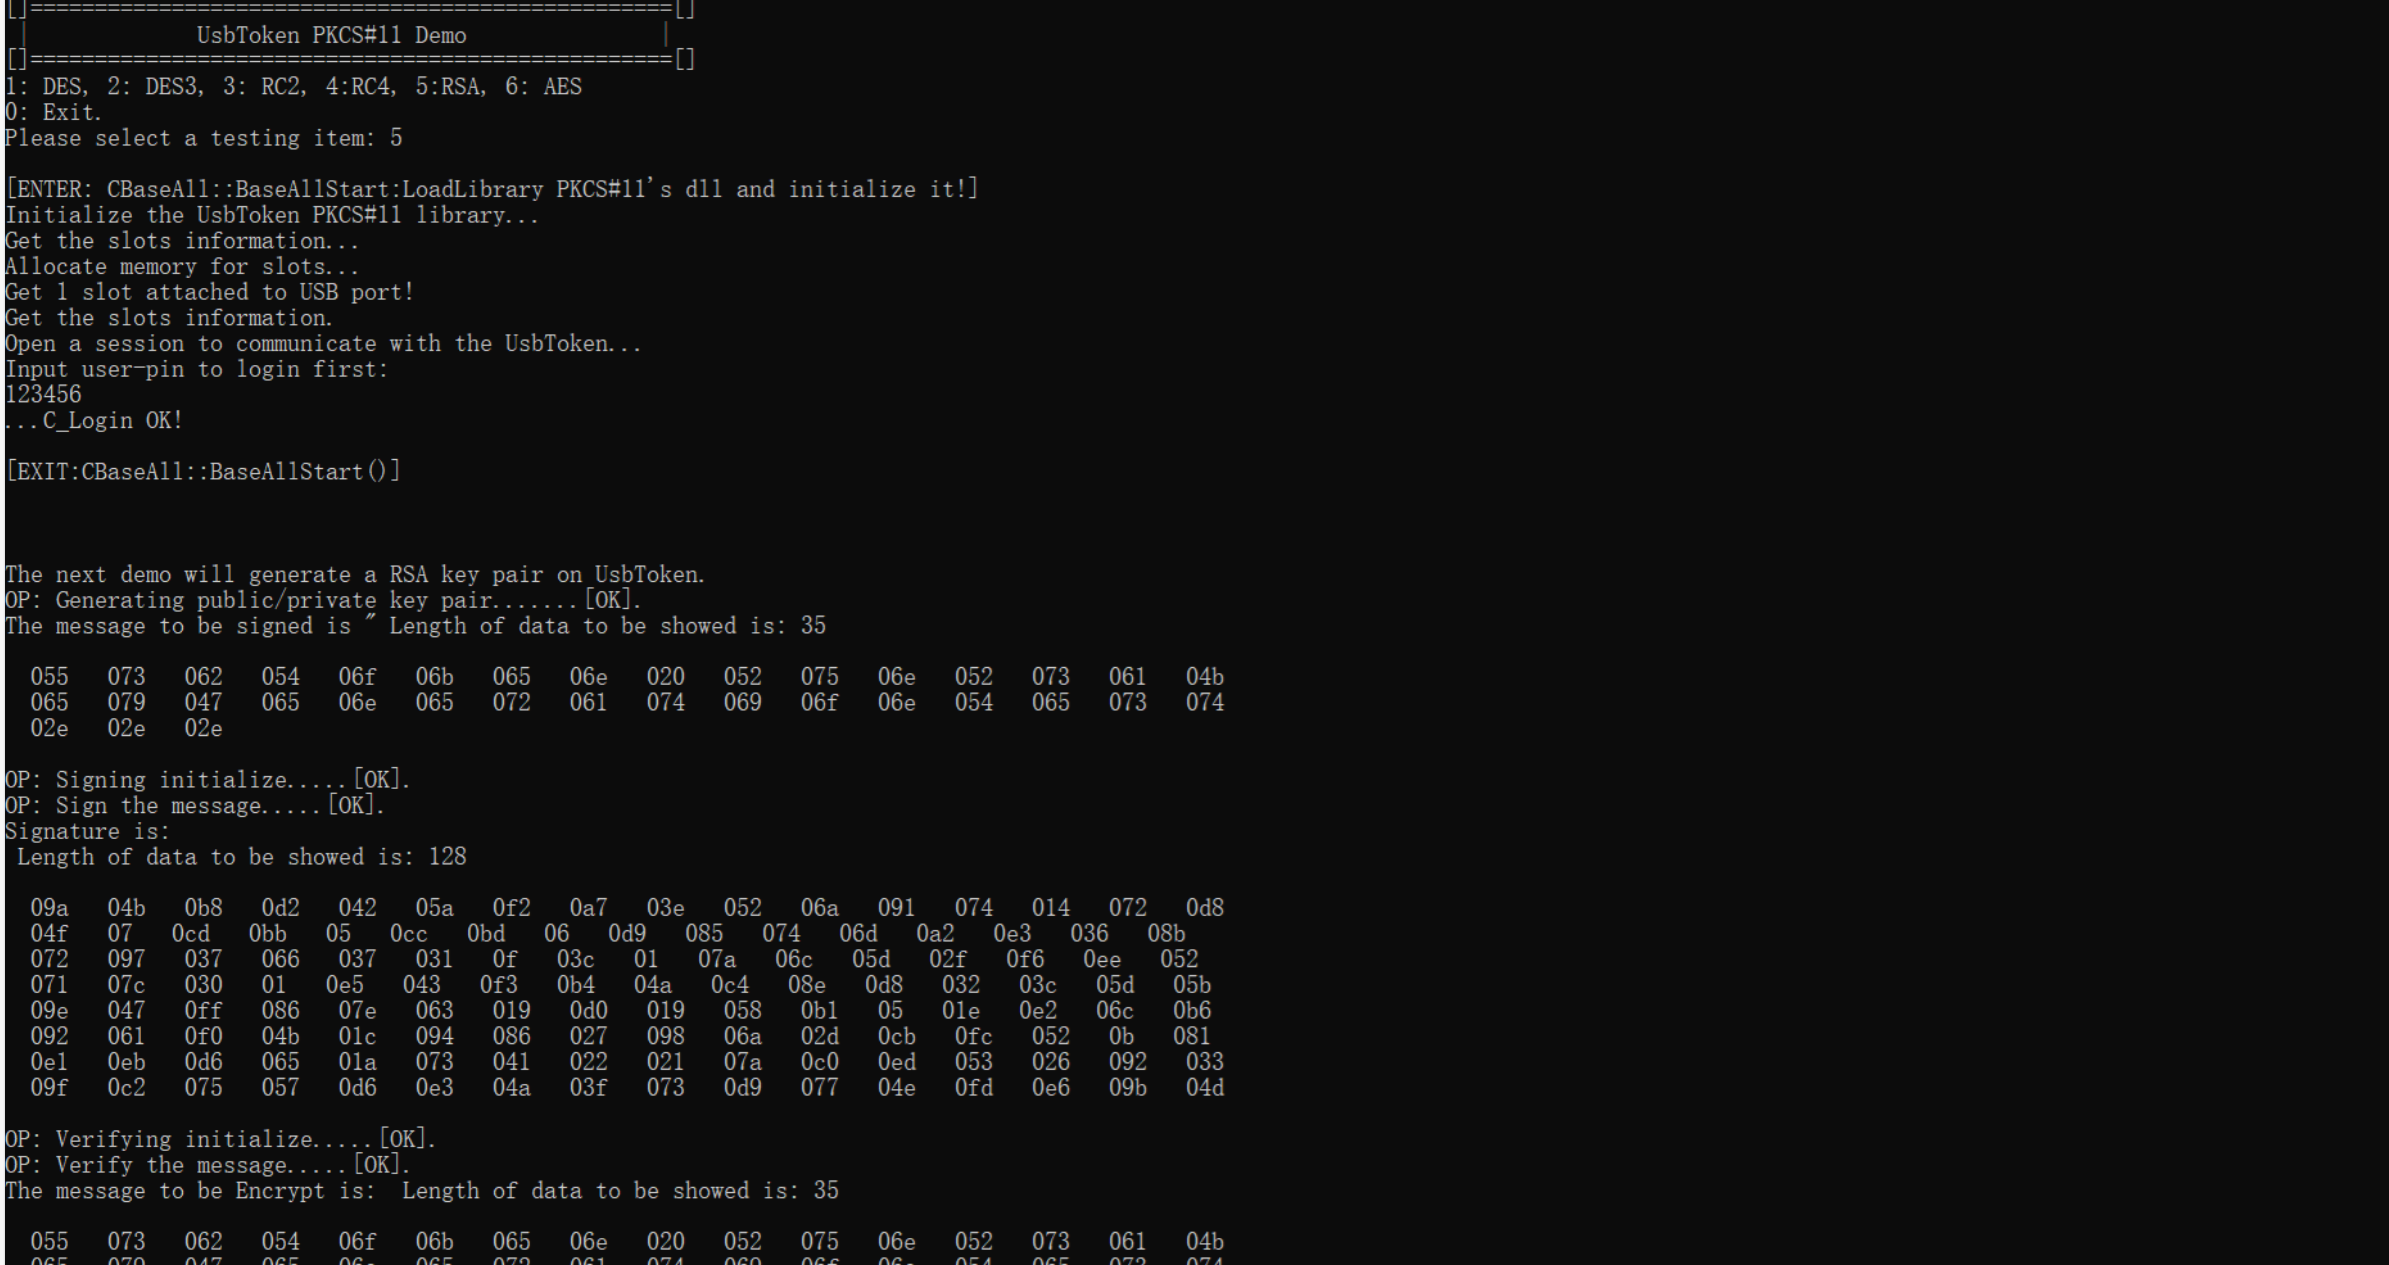This screenshot has height=1265, width=2389.
Task: Click 'Input user-pin to login first:' prompt
Action: point(196,370)
